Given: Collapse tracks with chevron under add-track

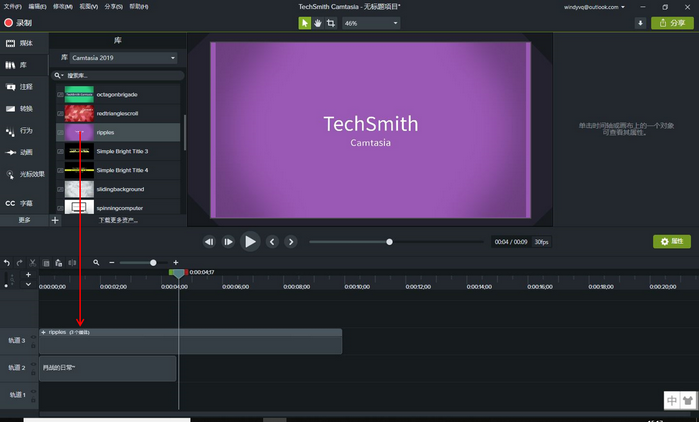Looking at the screenshot, I should (x=28, y=284).
